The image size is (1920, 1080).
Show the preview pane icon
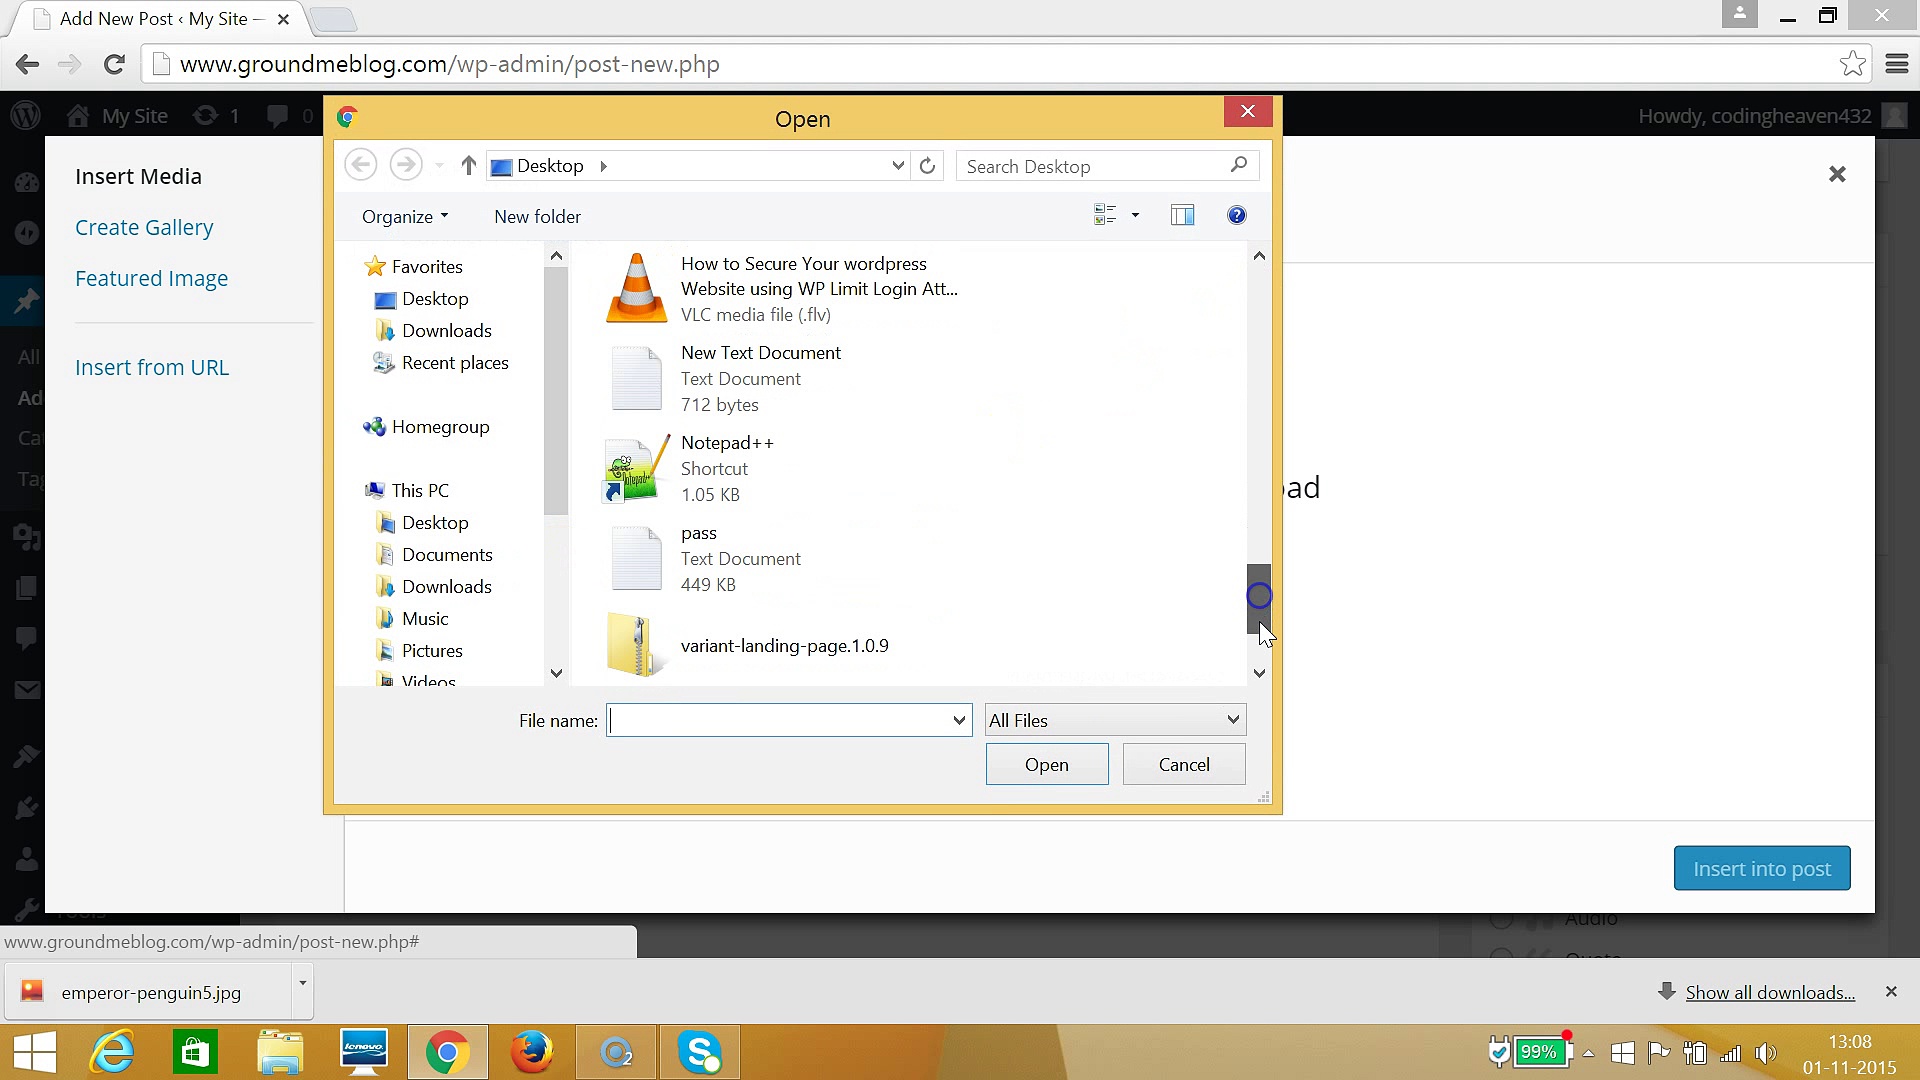coord(1182,216)
